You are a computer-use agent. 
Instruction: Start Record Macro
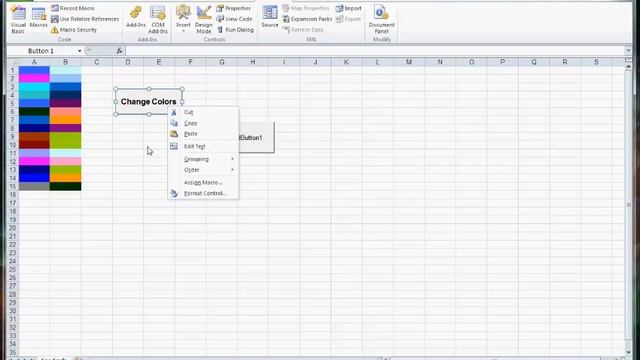click(73, 8)
